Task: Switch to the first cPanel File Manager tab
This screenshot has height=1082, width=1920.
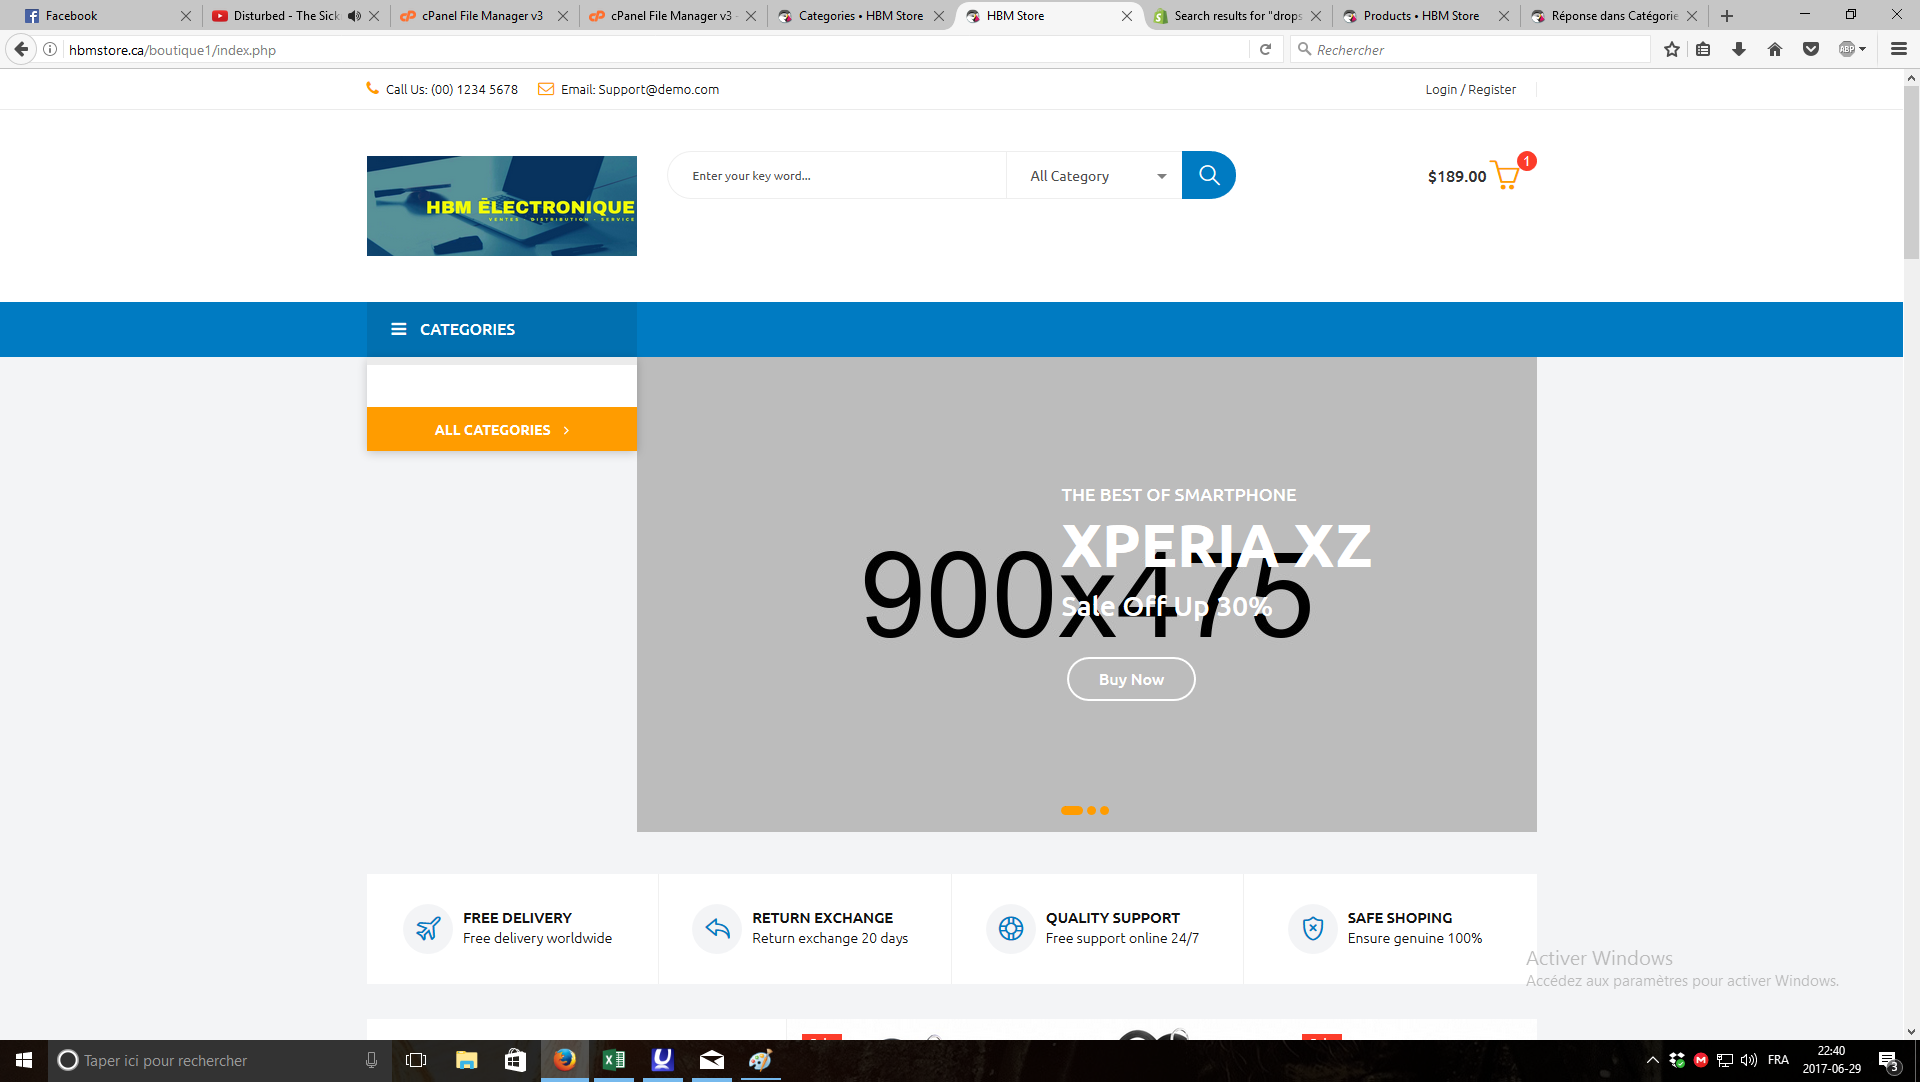Action: point(482,16)
